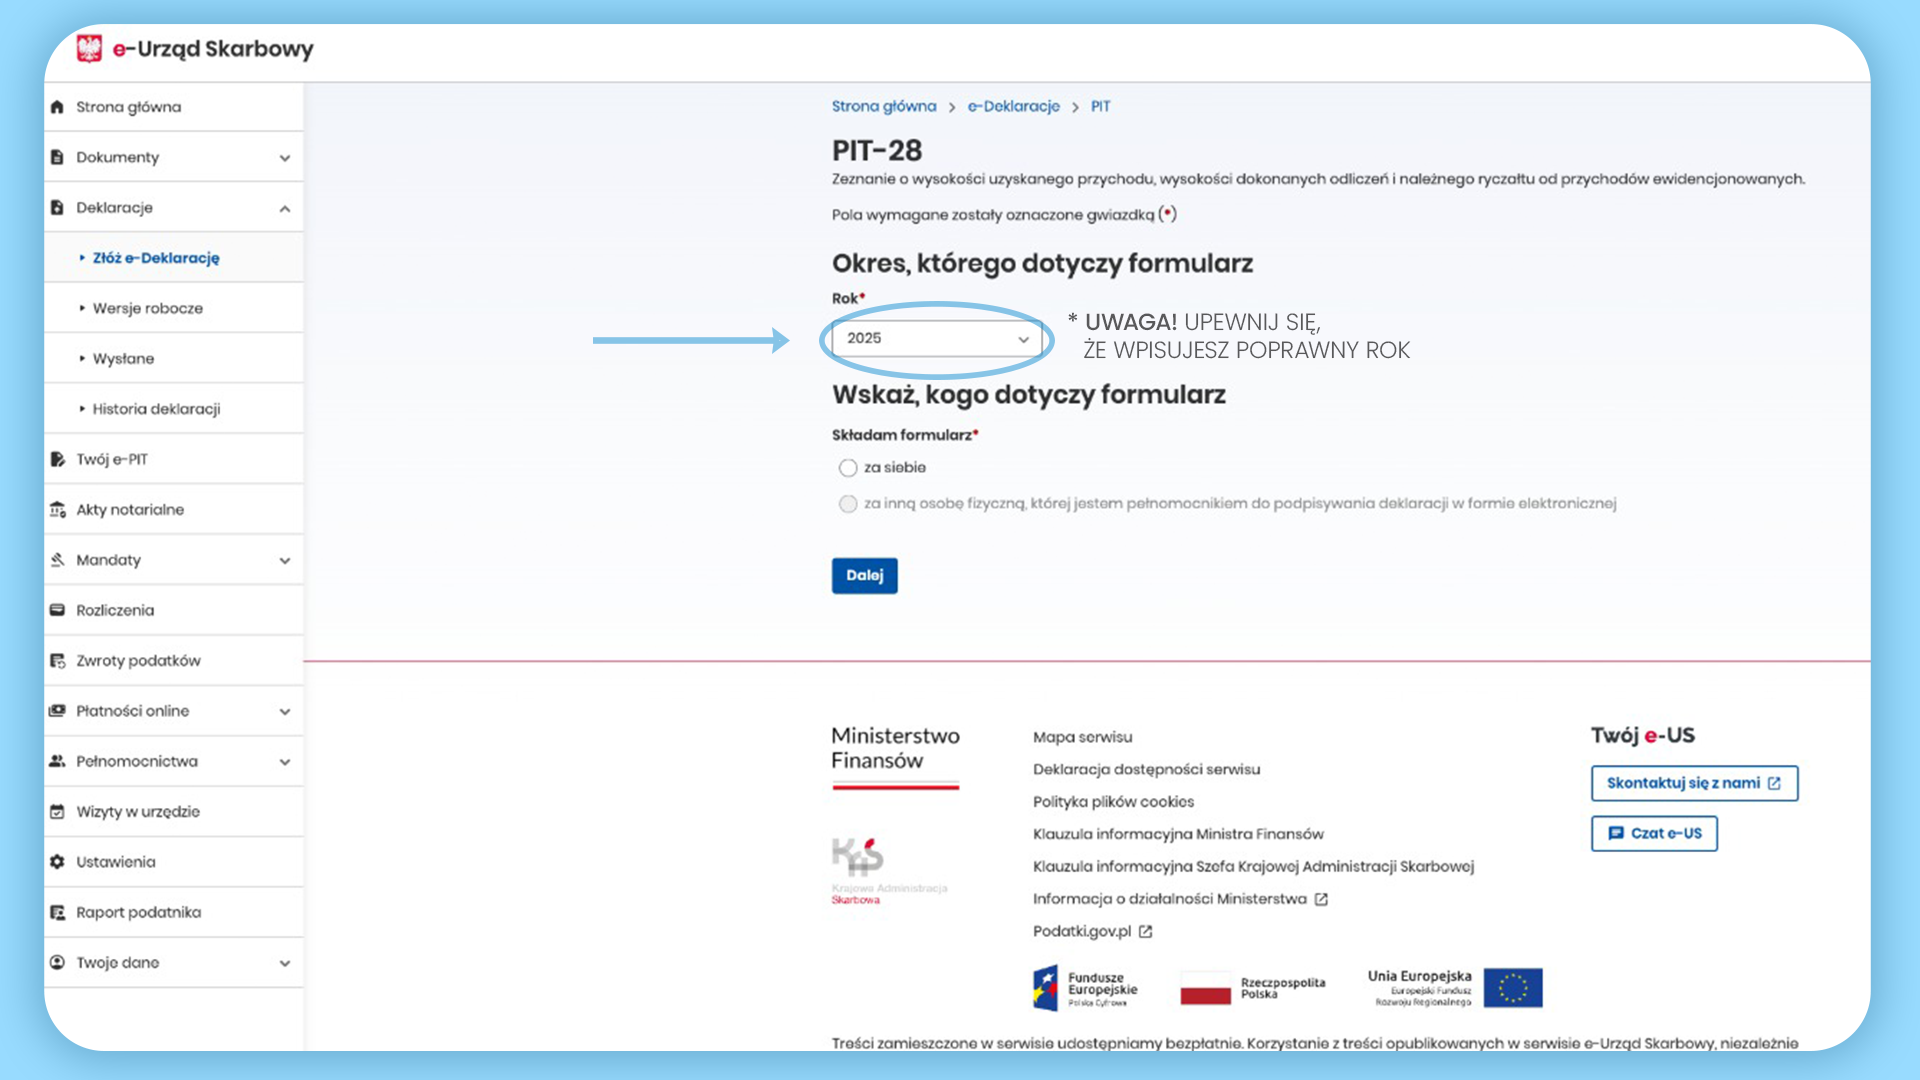The height and width of the screenshot is (1080, 1920).
Task: Click the Zwroty podatków icon
Action: click(57, 661)
